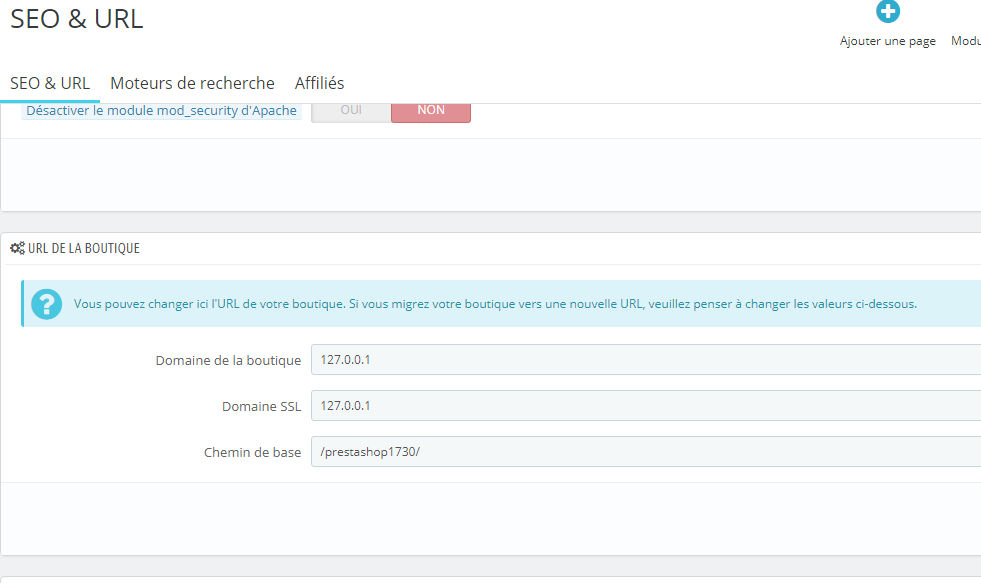Viewport: 981px width, 583px height.
Task: Click the gear icon beside URL DE LA BOUTIQUE
Action: click(16, 247)
